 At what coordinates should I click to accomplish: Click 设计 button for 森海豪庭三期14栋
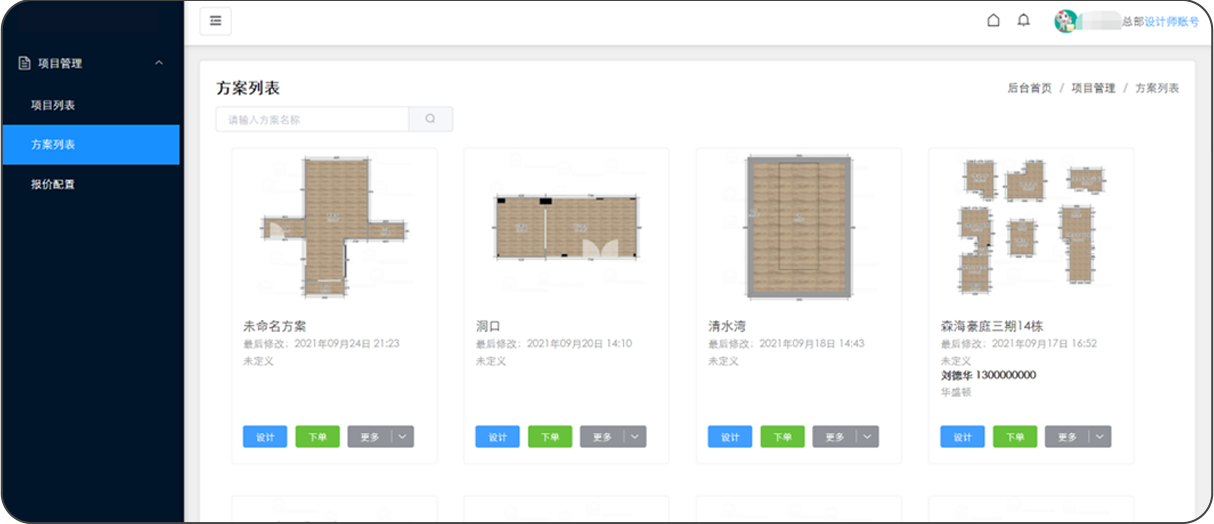[962, 437]
